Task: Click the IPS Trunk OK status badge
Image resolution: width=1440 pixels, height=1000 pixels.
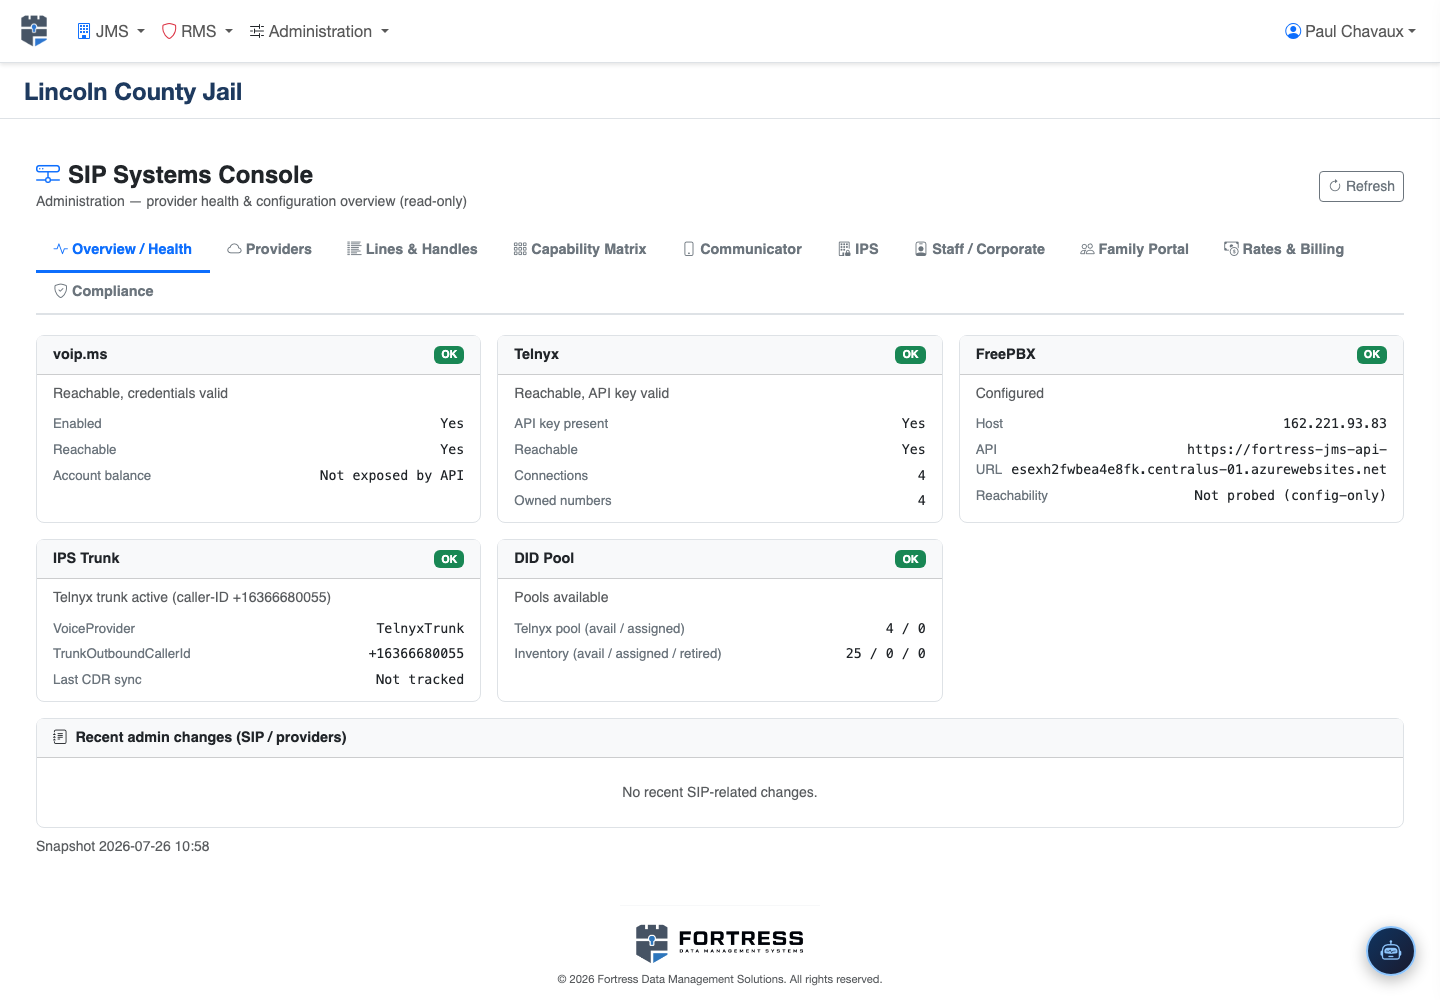Action: tap(449, 559)
